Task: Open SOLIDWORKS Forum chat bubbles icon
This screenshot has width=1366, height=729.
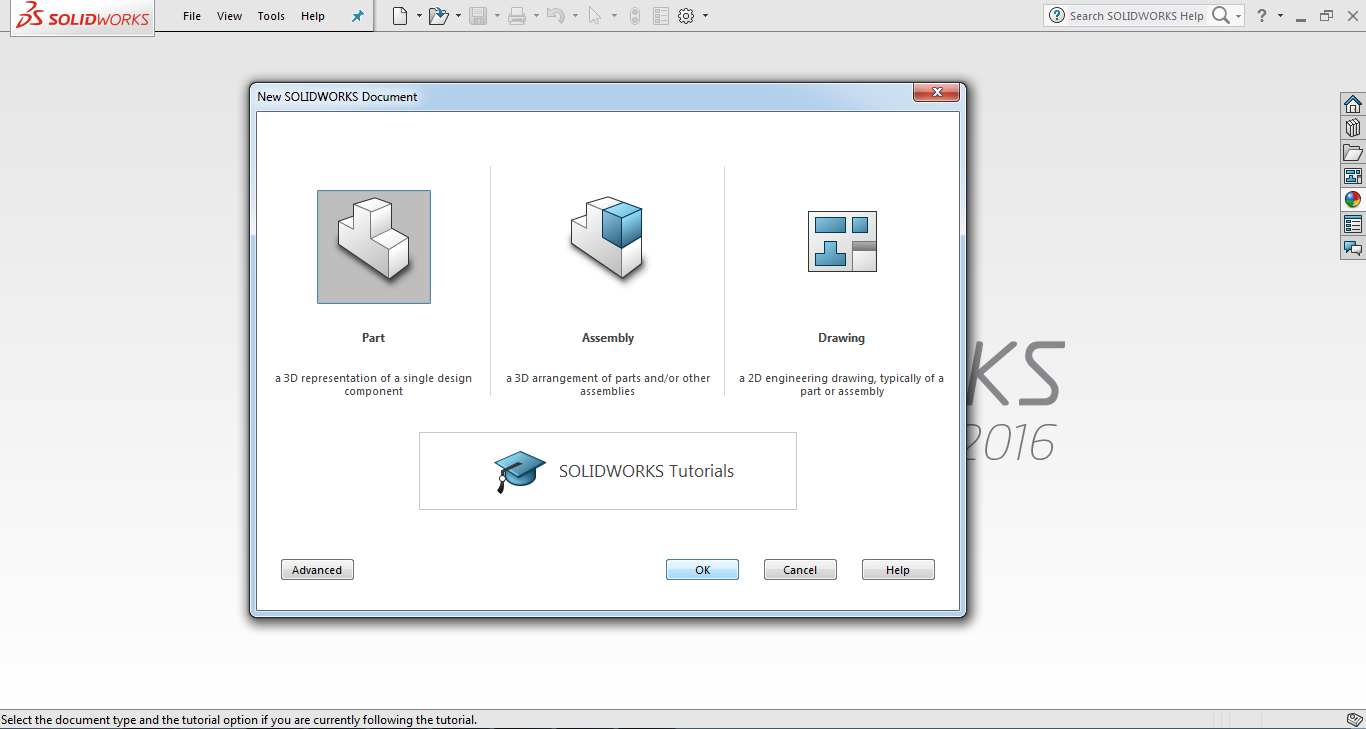Action: [1353, 248]
